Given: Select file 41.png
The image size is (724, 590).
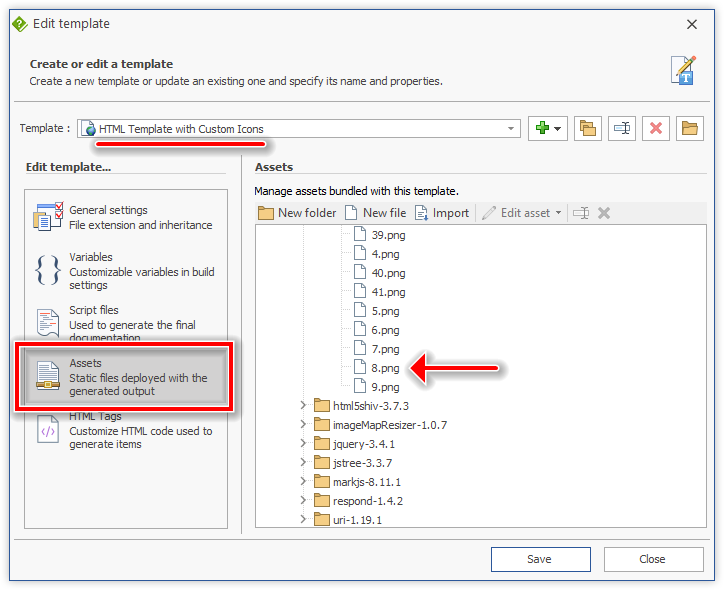Looking at the screenshot, I should (388, 292).
